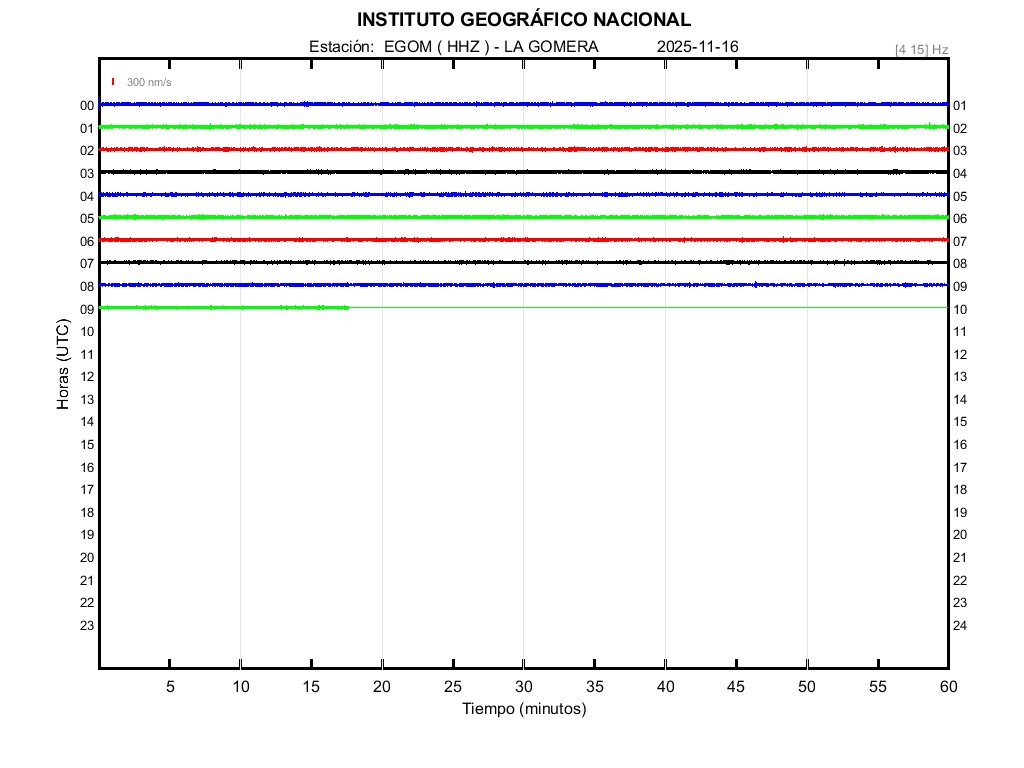Click the 60 minute tick label
The height and width of the screenshot is (768, 1024).
tap(947, 686)
